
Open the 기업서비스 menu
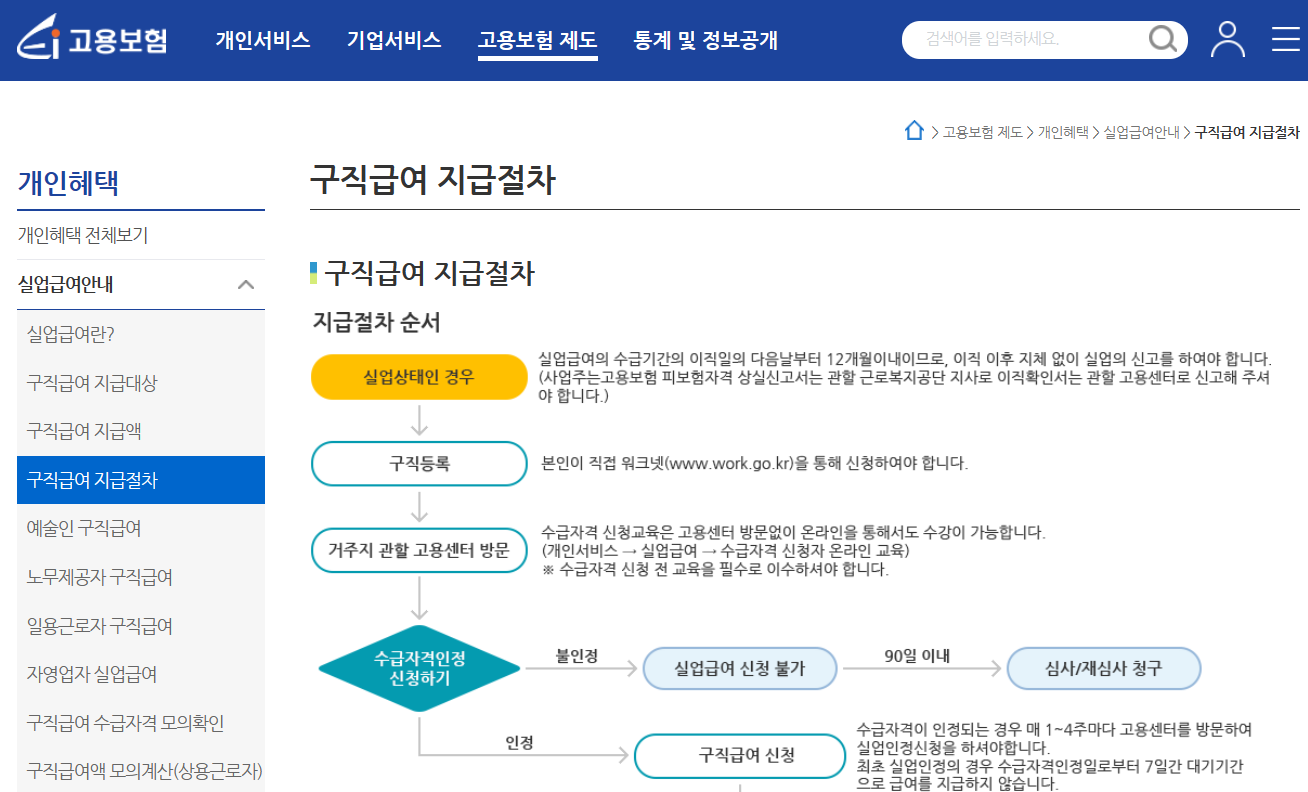[393, 41]
